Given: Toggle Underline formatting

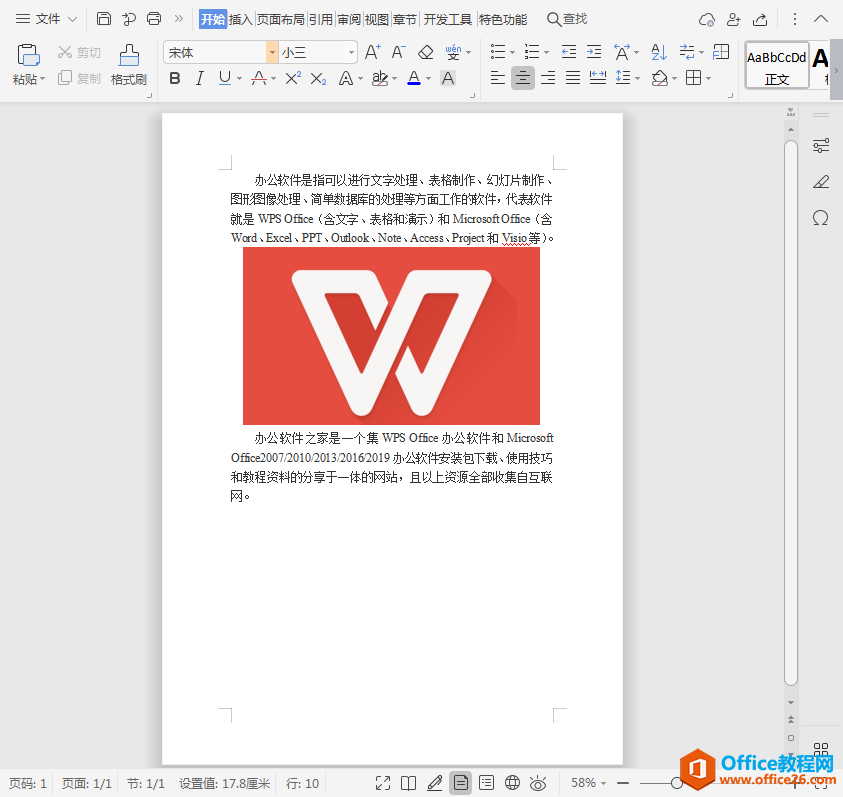Looking at the screenshot, I should [x=225, y=79].
